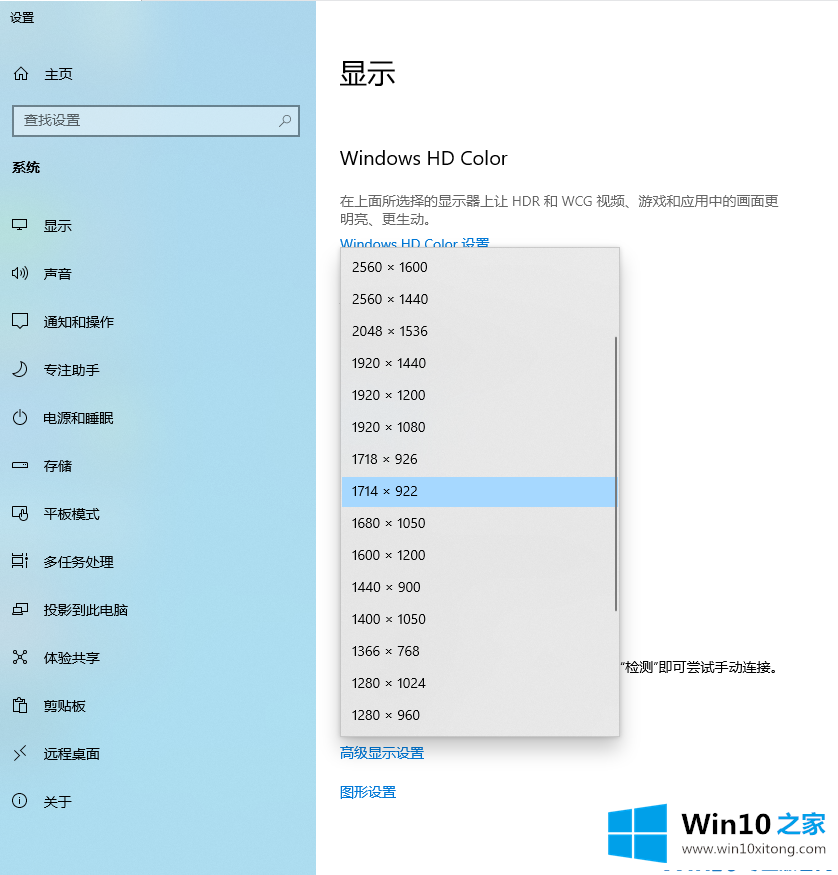
Task: Select 1718 × 926 resolution
Action: click(x=479, y=459)
